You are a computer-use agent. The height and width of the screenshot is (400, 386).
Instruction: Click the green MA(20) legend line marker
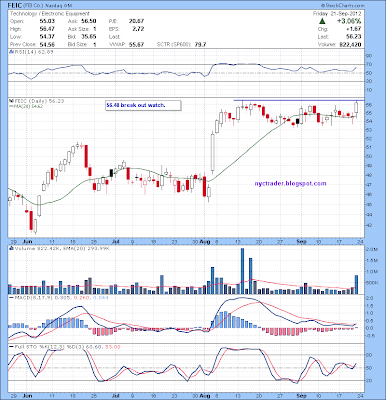[10, 106]
